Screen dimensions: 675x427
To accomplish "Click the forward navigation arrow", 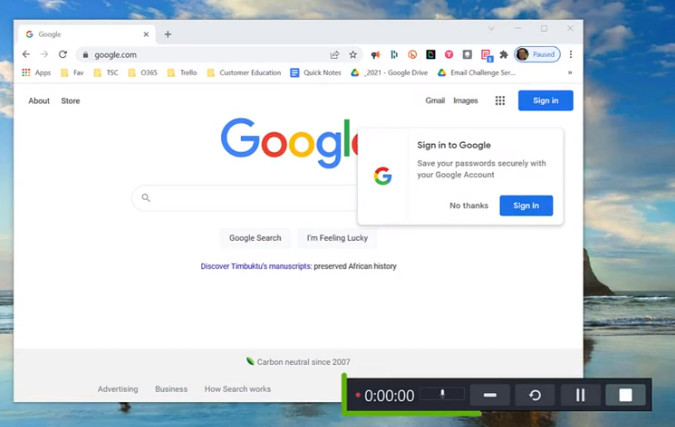I will click(x=44, y=54).
